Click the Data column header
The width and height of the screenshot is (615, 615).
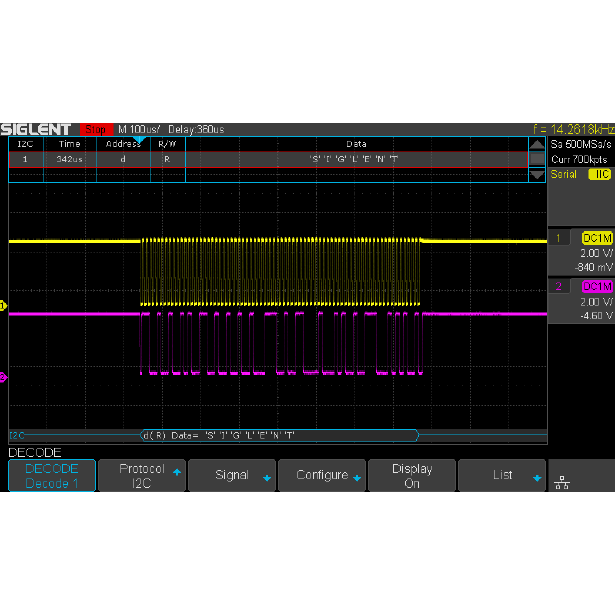click(x=356, y=144)
